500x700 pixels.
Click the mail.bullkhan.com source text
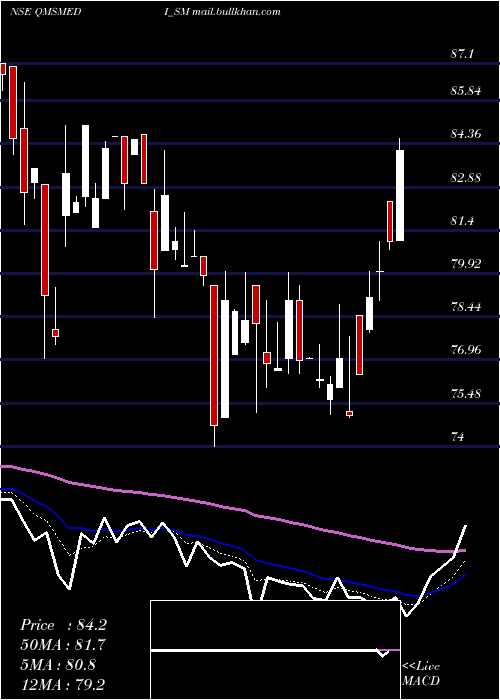coord(237,12)
